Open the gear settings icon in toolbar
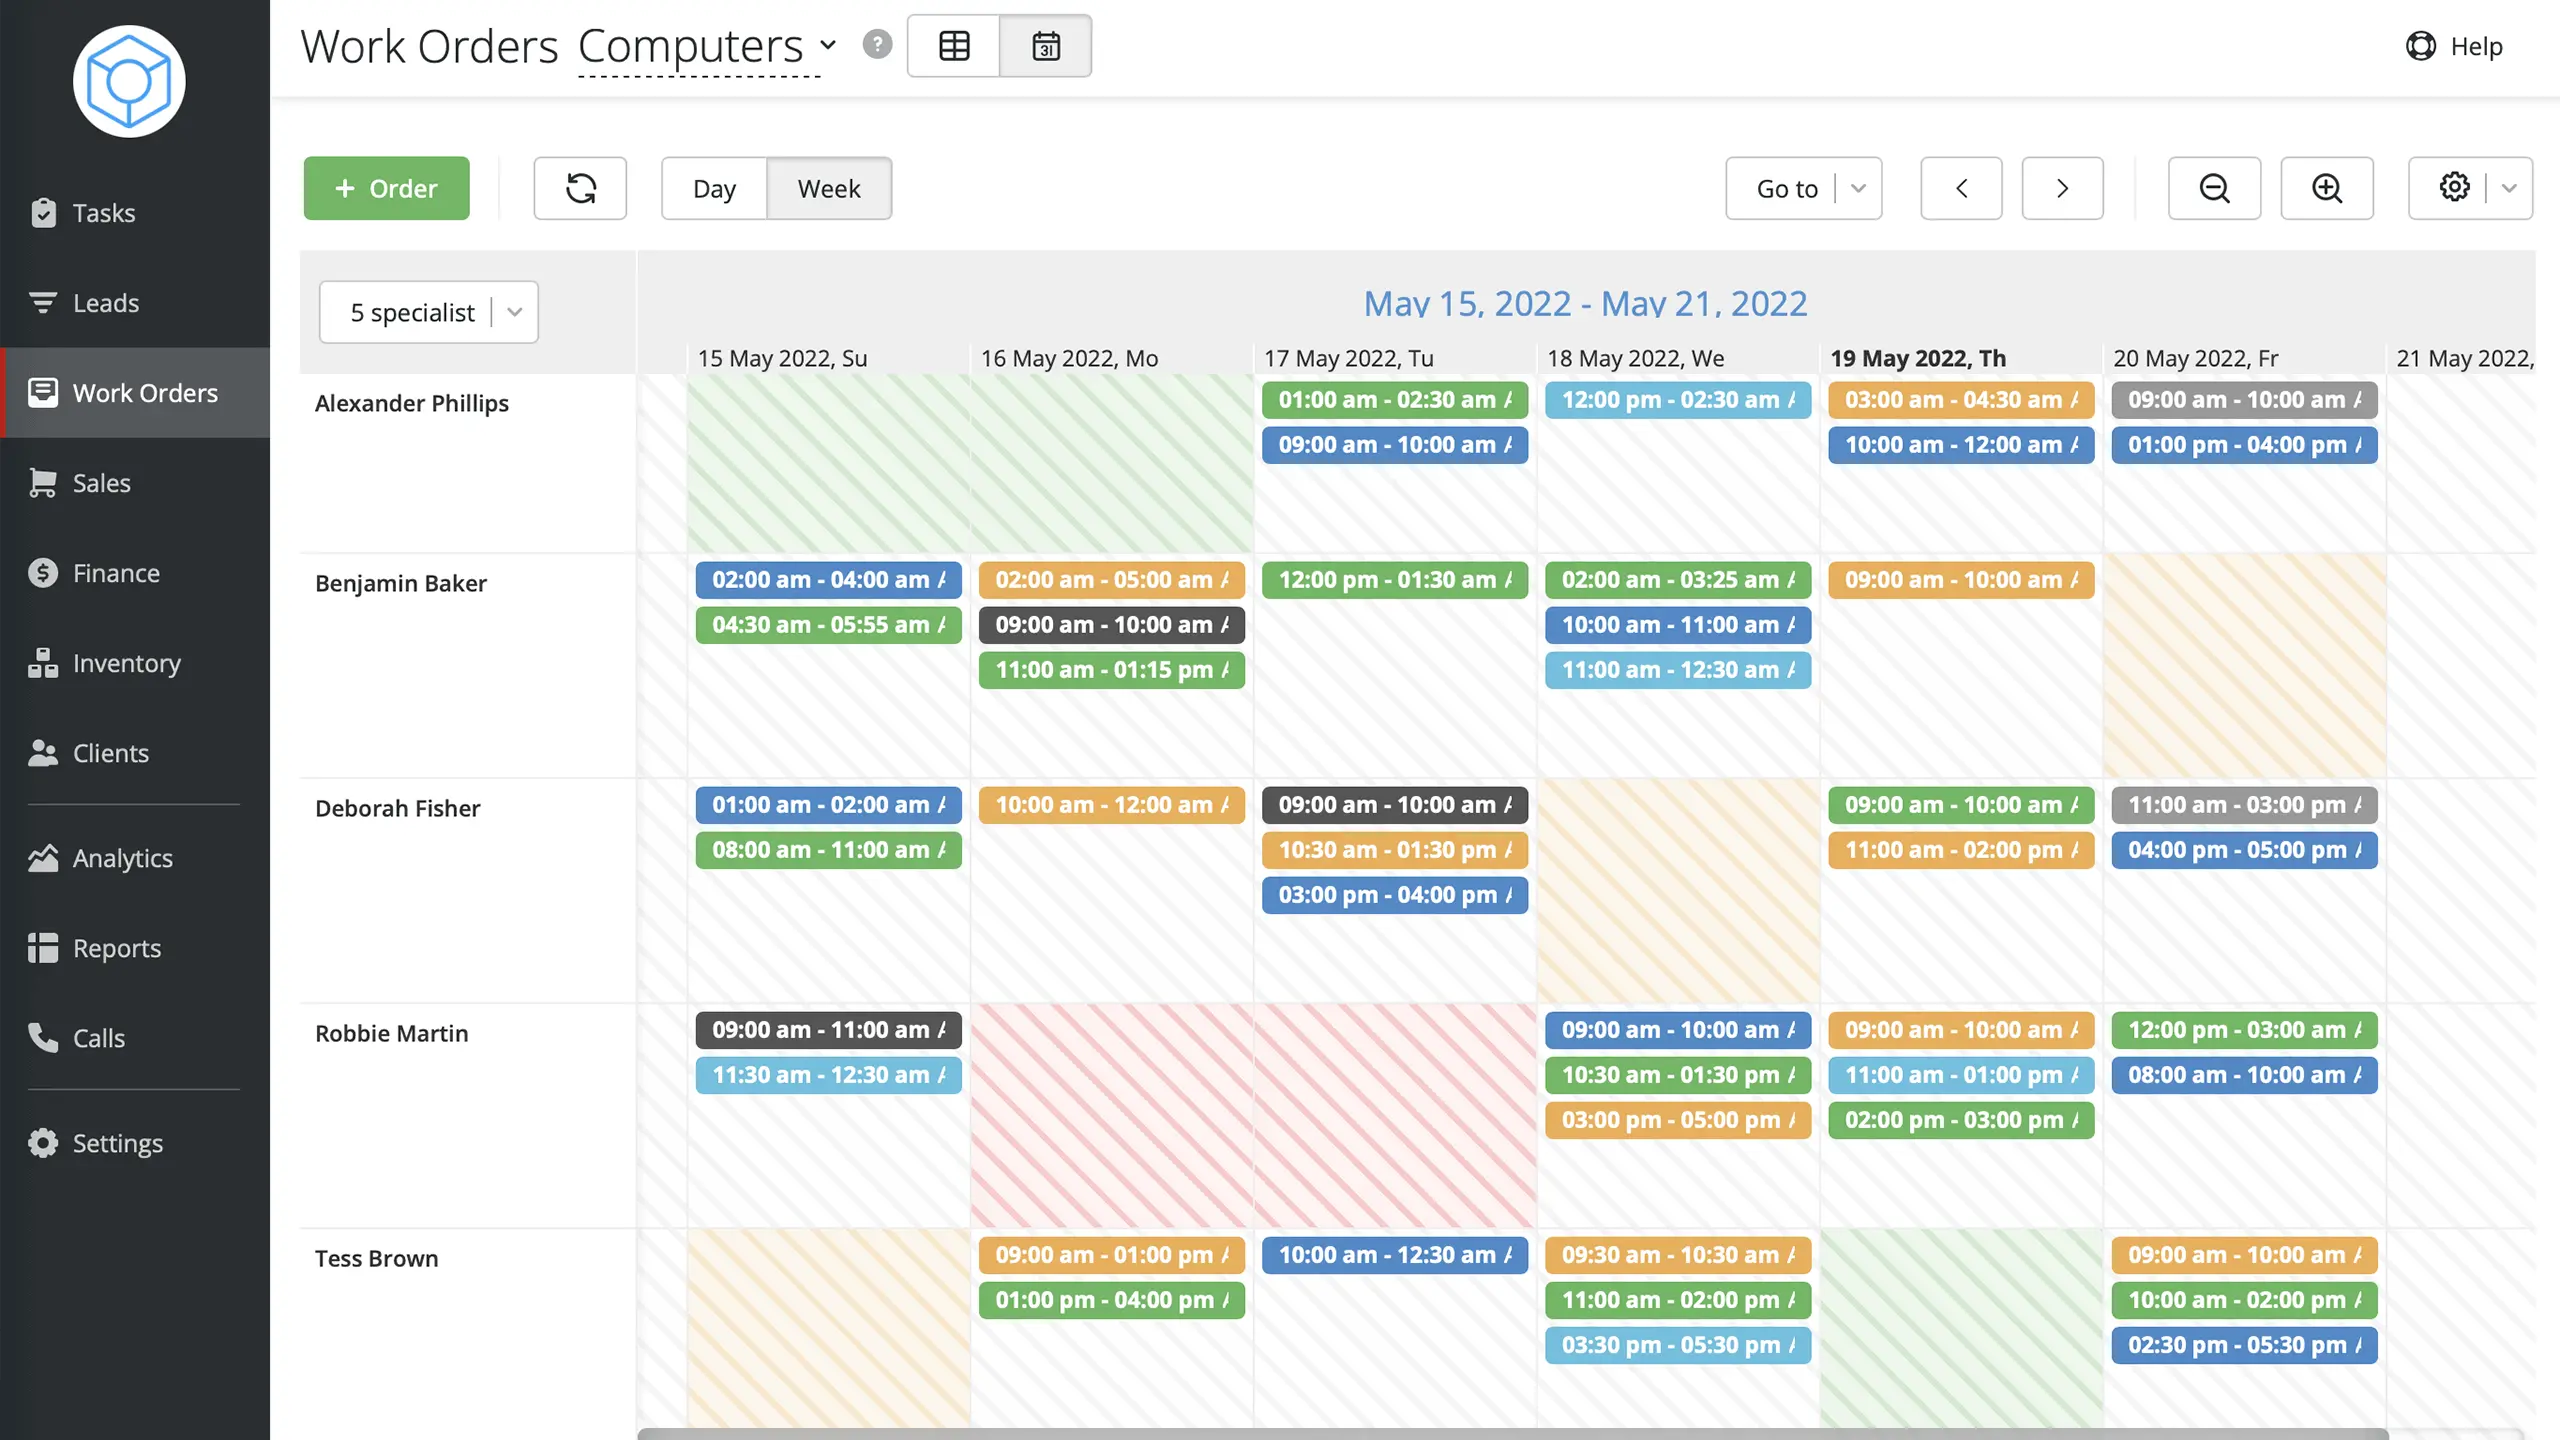Screen dimensions: 2560x1440 coord(2454,188)
